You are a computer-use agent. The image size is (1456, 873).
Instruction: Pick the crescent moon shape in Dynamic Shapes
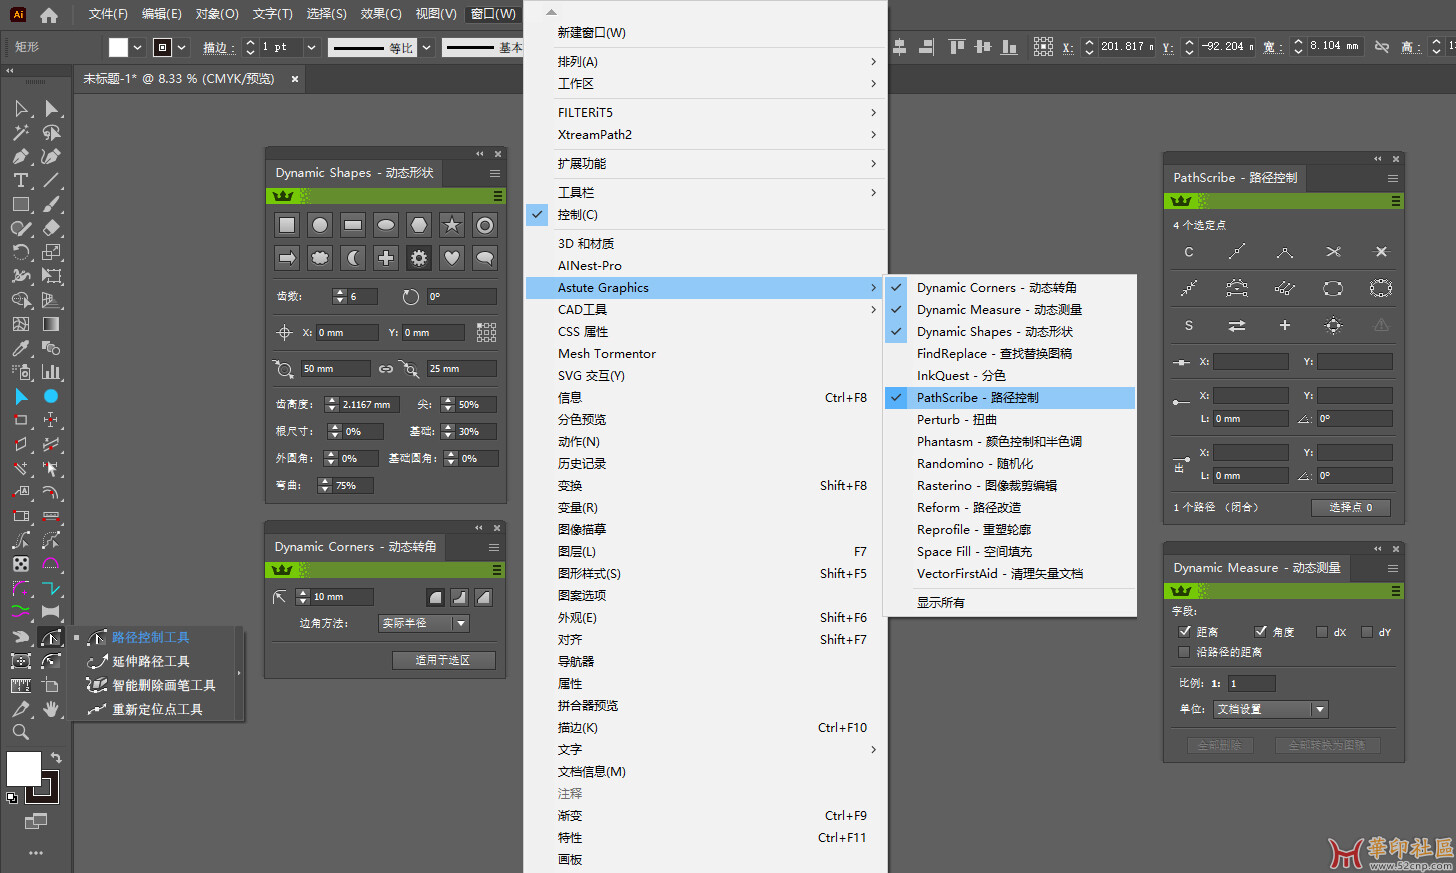(x=353, y=258)
